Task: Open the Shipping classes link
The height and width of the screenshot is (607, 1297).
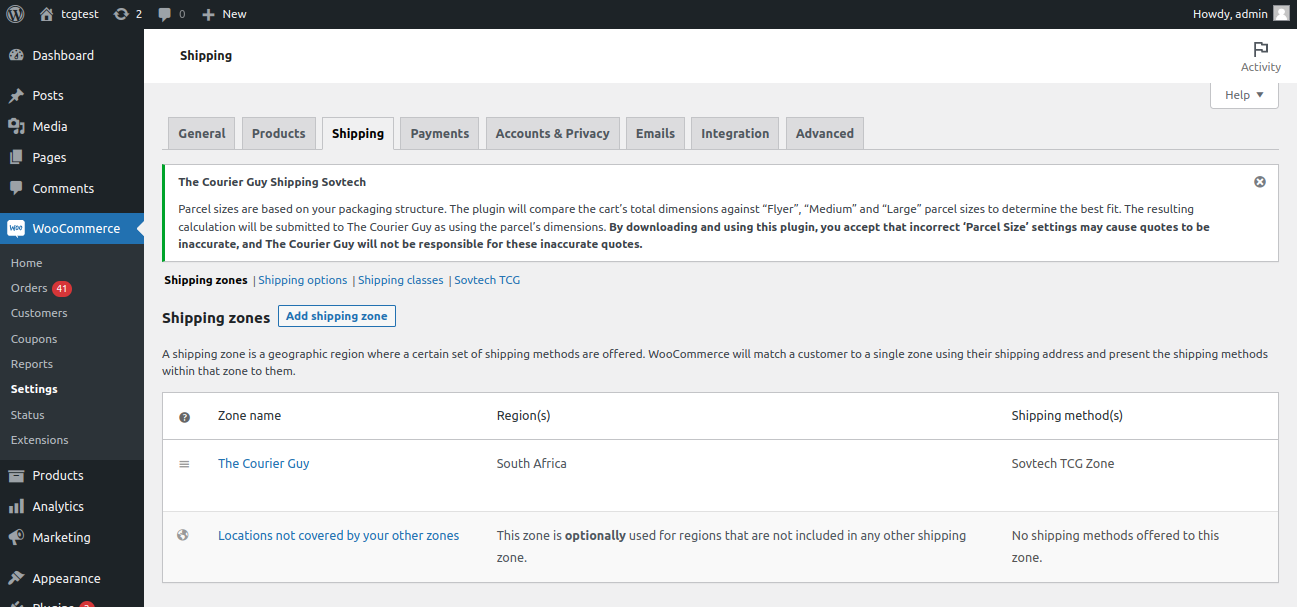Action: click(401, 280)
